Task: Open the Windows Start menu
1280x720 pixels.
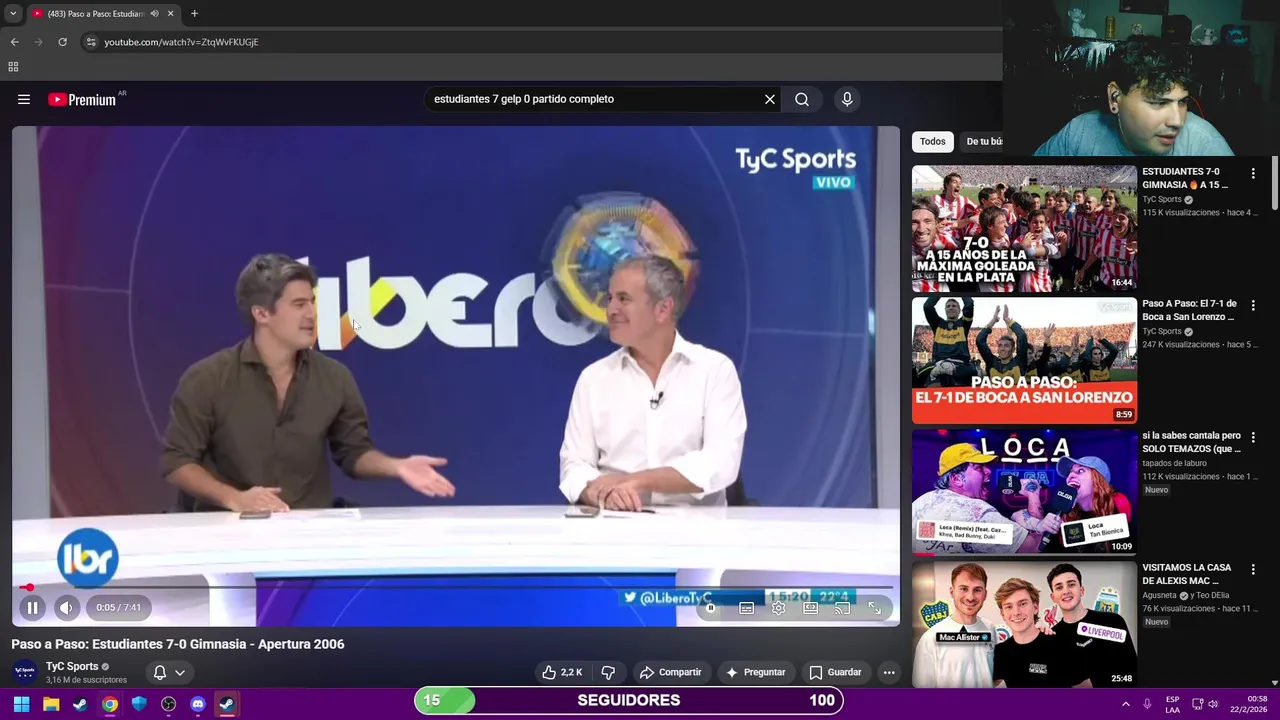Action: [x=21, y=704]
